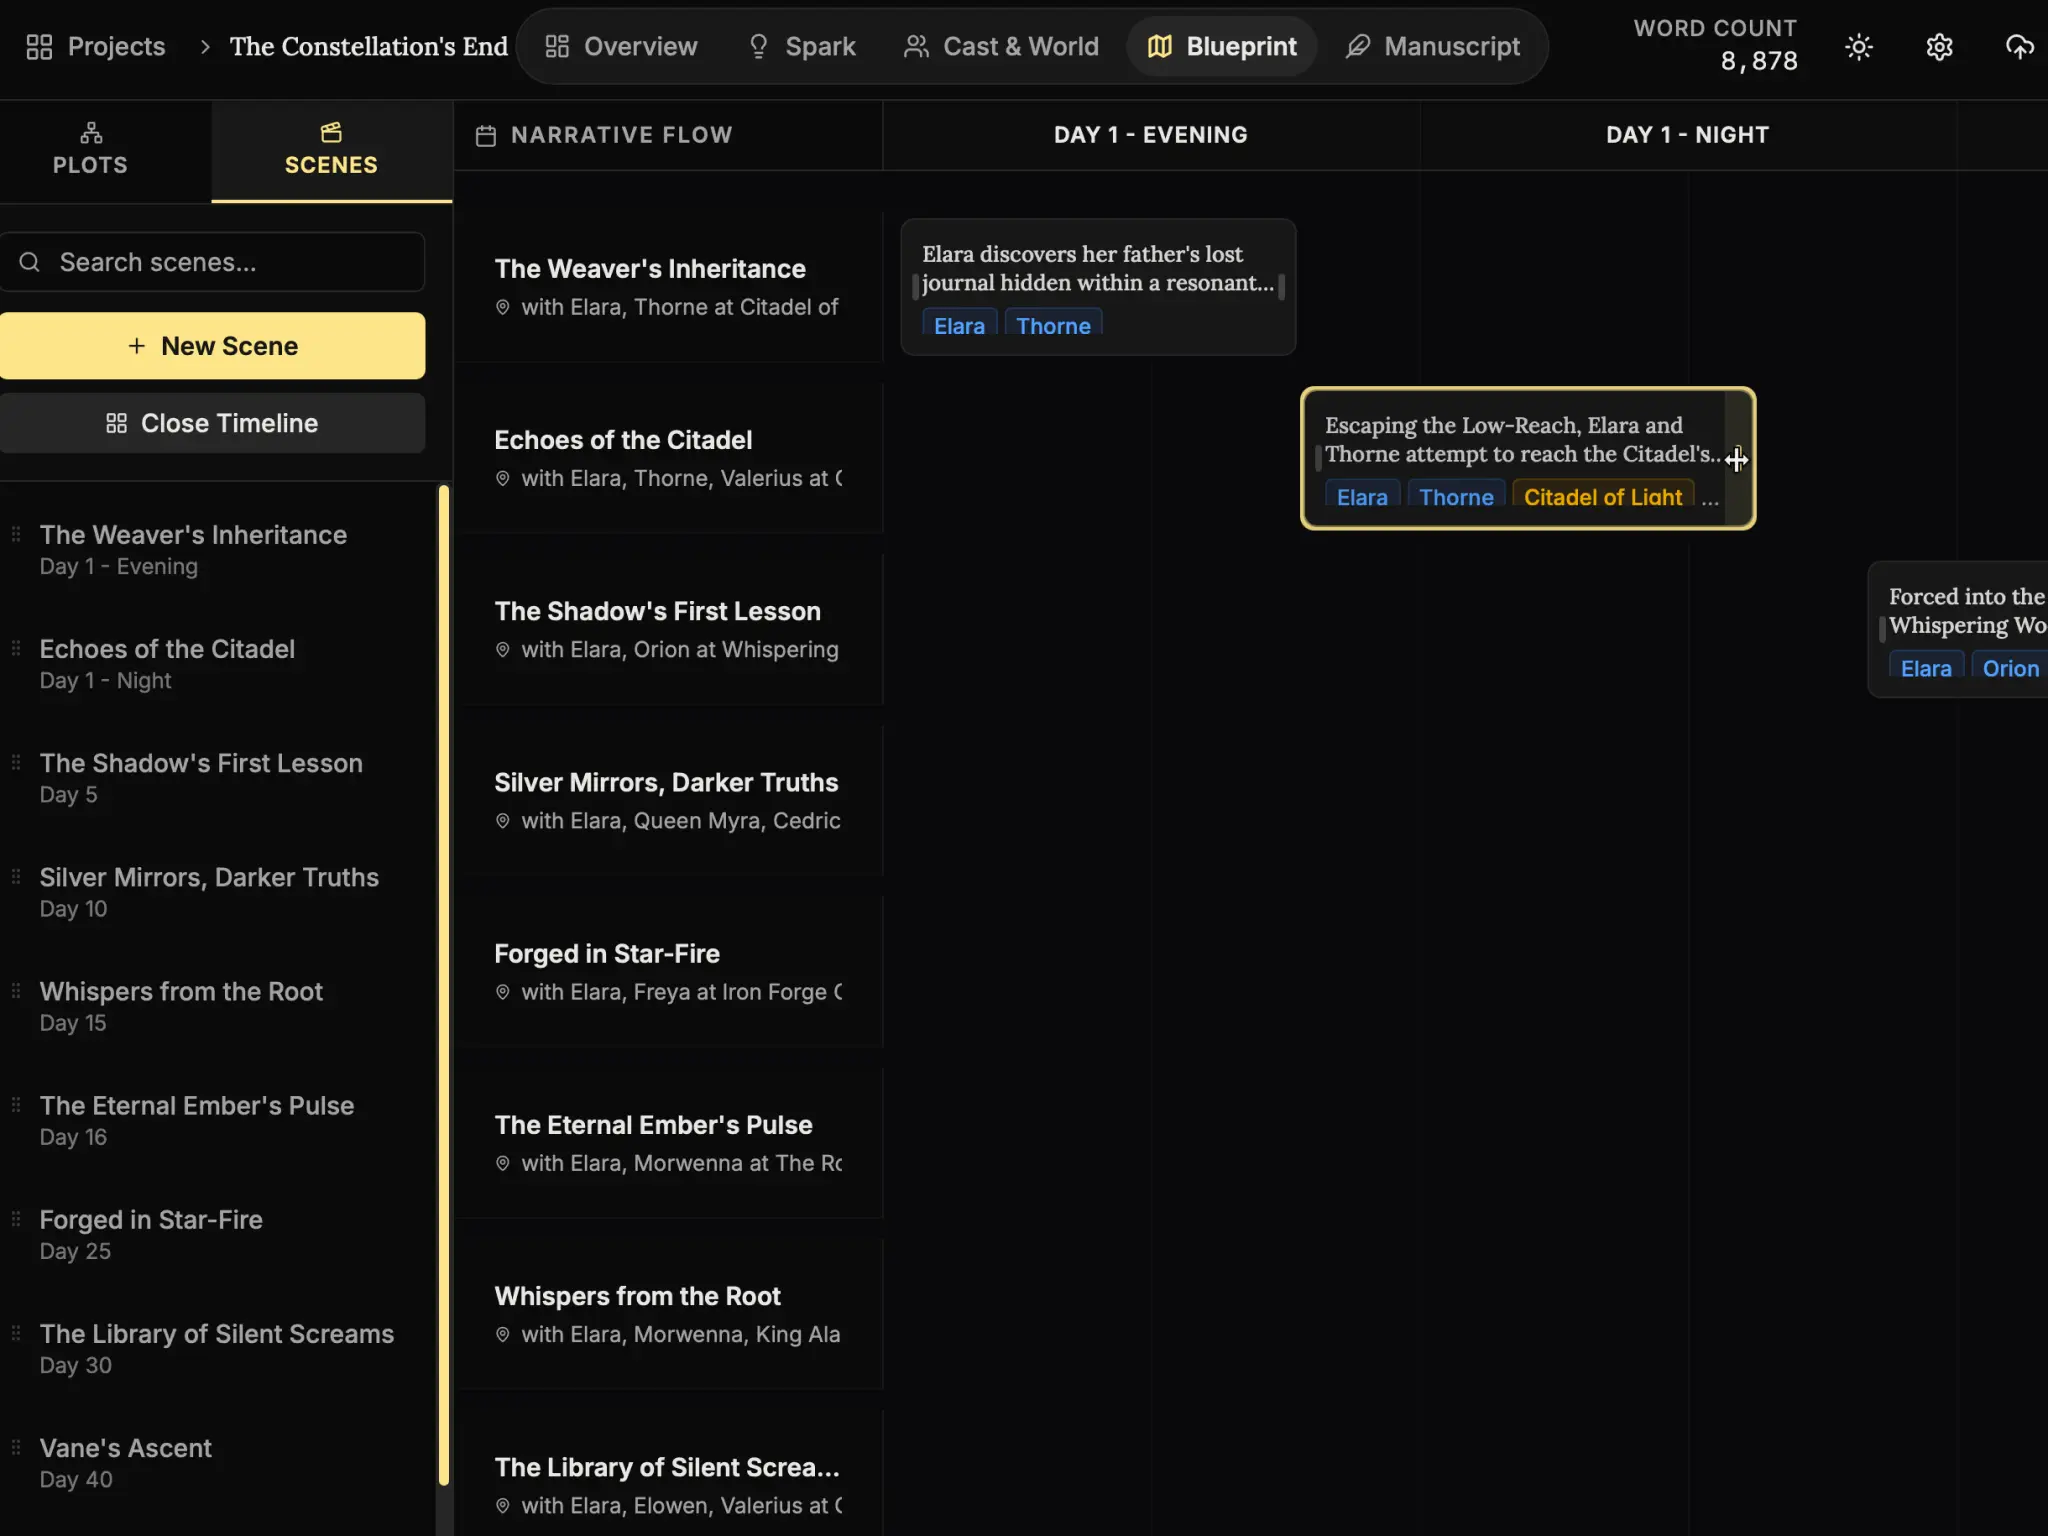This screenshot has width=2048, height=1536.
Task: Click New Scene button
Action: click(x=212, y=346)
